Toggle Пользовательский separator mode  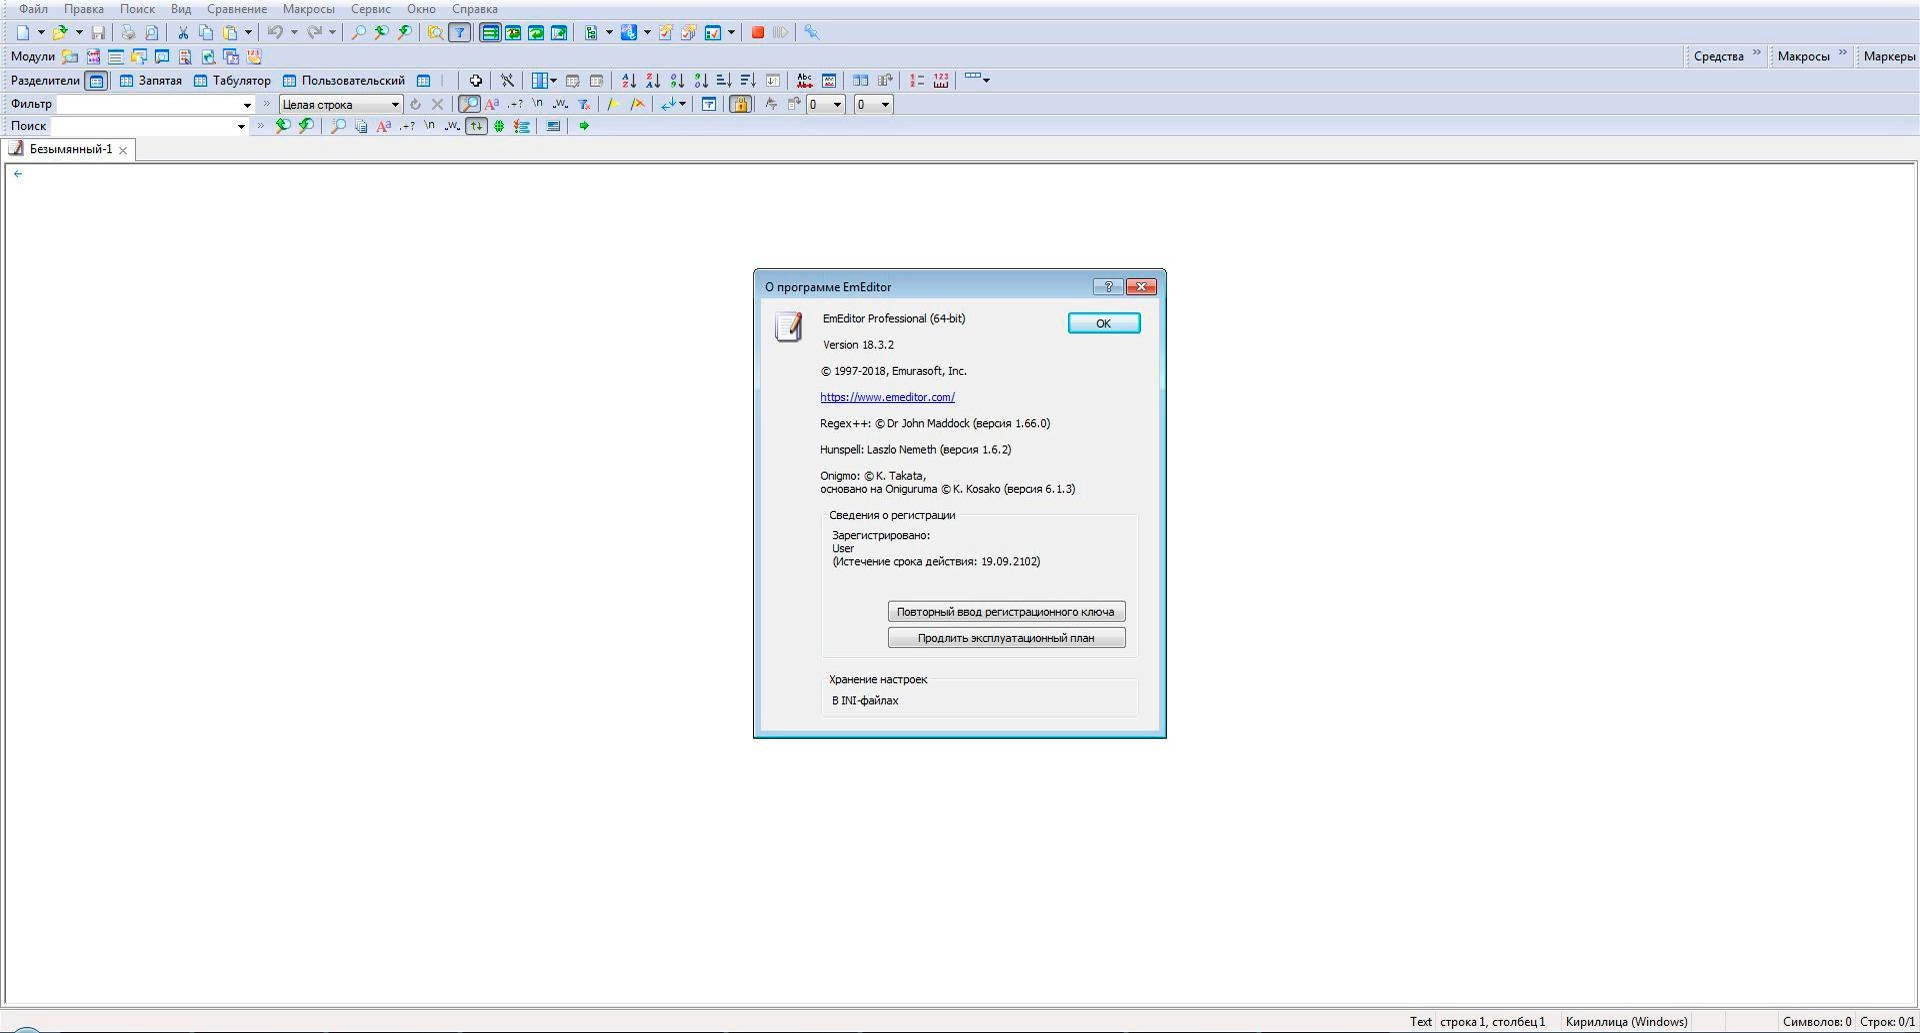point(343,80)
